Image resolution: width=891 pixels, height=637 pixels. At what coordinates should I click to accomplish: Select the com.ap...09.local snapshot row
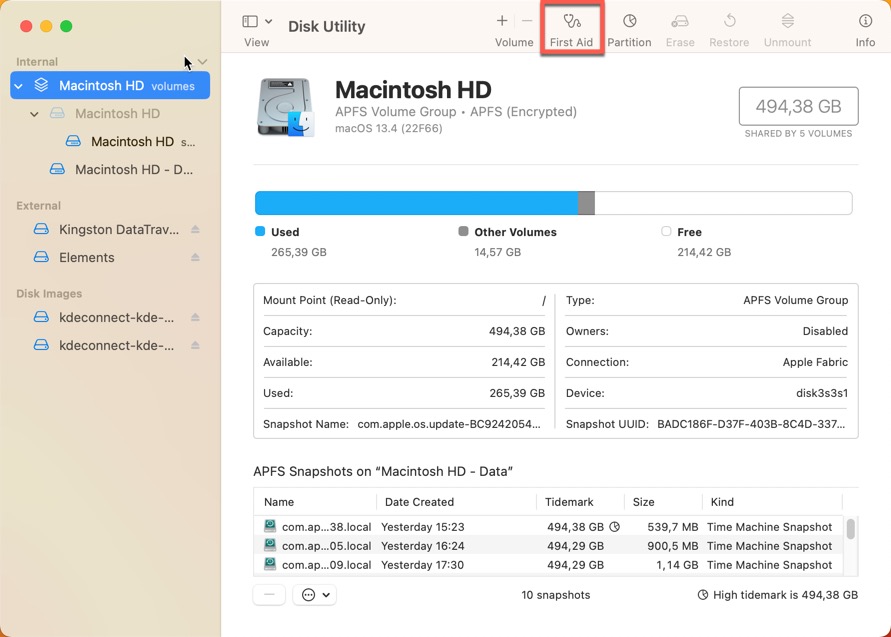(x=400, y=565)
